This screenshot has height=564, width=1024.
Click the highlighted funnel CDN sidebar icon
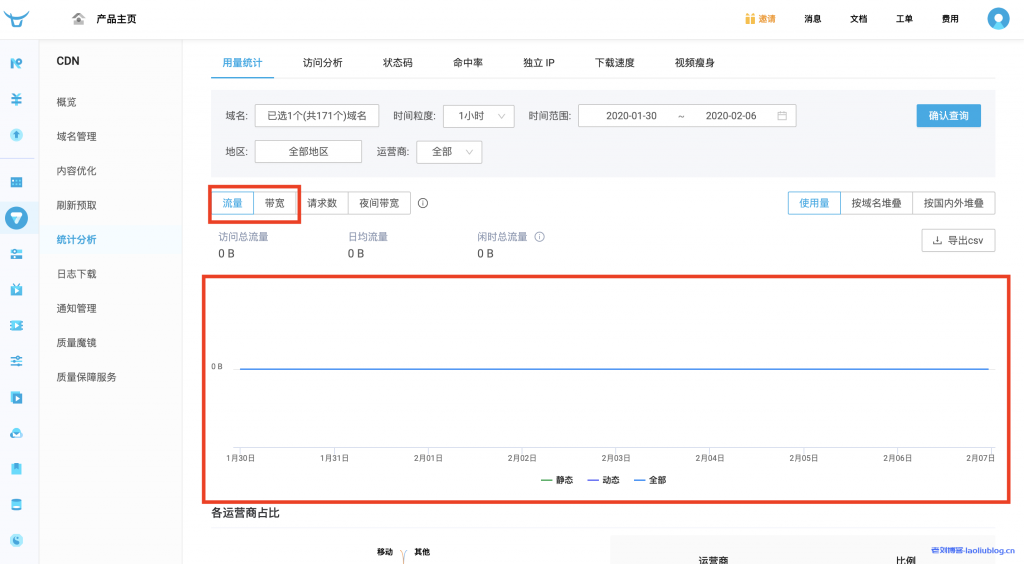pos(17,217)
